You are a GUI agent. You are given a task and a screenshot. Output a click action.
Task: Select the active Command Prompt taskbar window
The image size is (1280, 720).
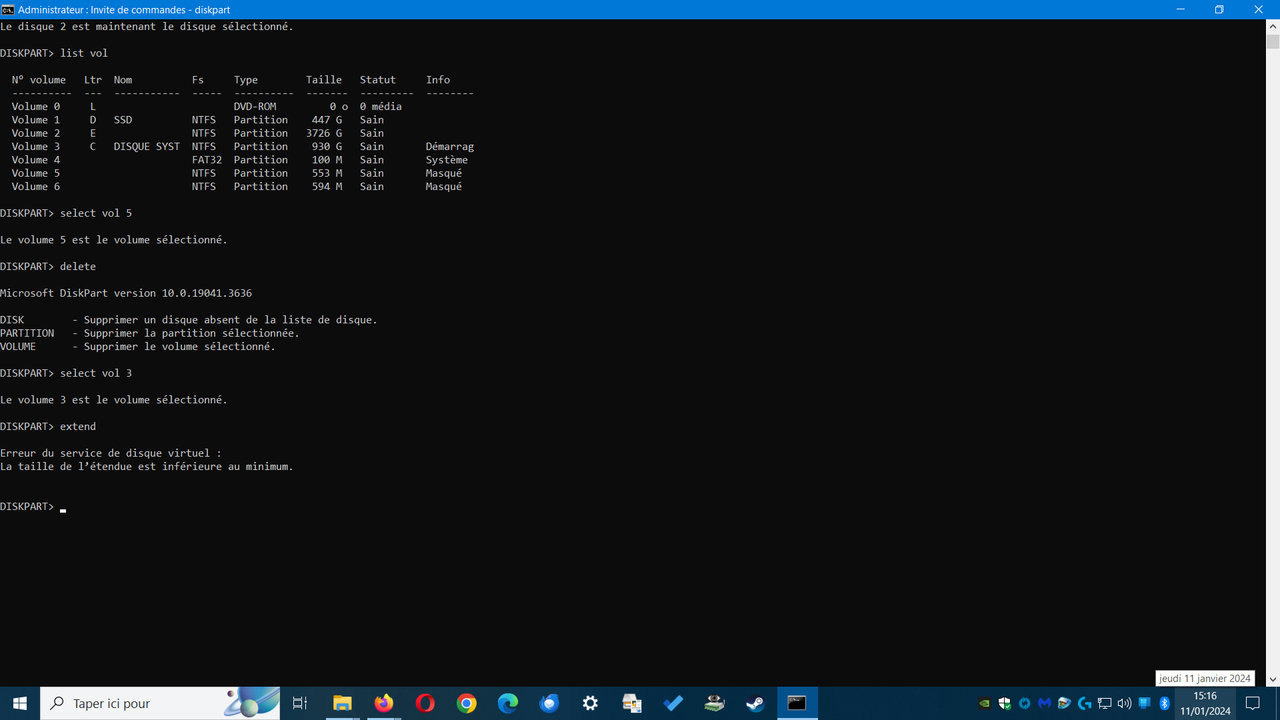click(x=797, y=703)
